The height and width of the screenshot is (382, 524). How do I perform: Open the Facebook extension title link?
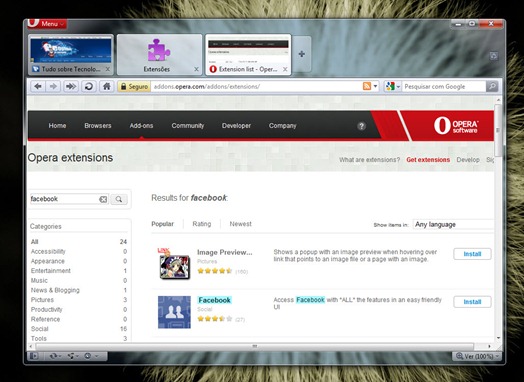[x=214, y=300]
